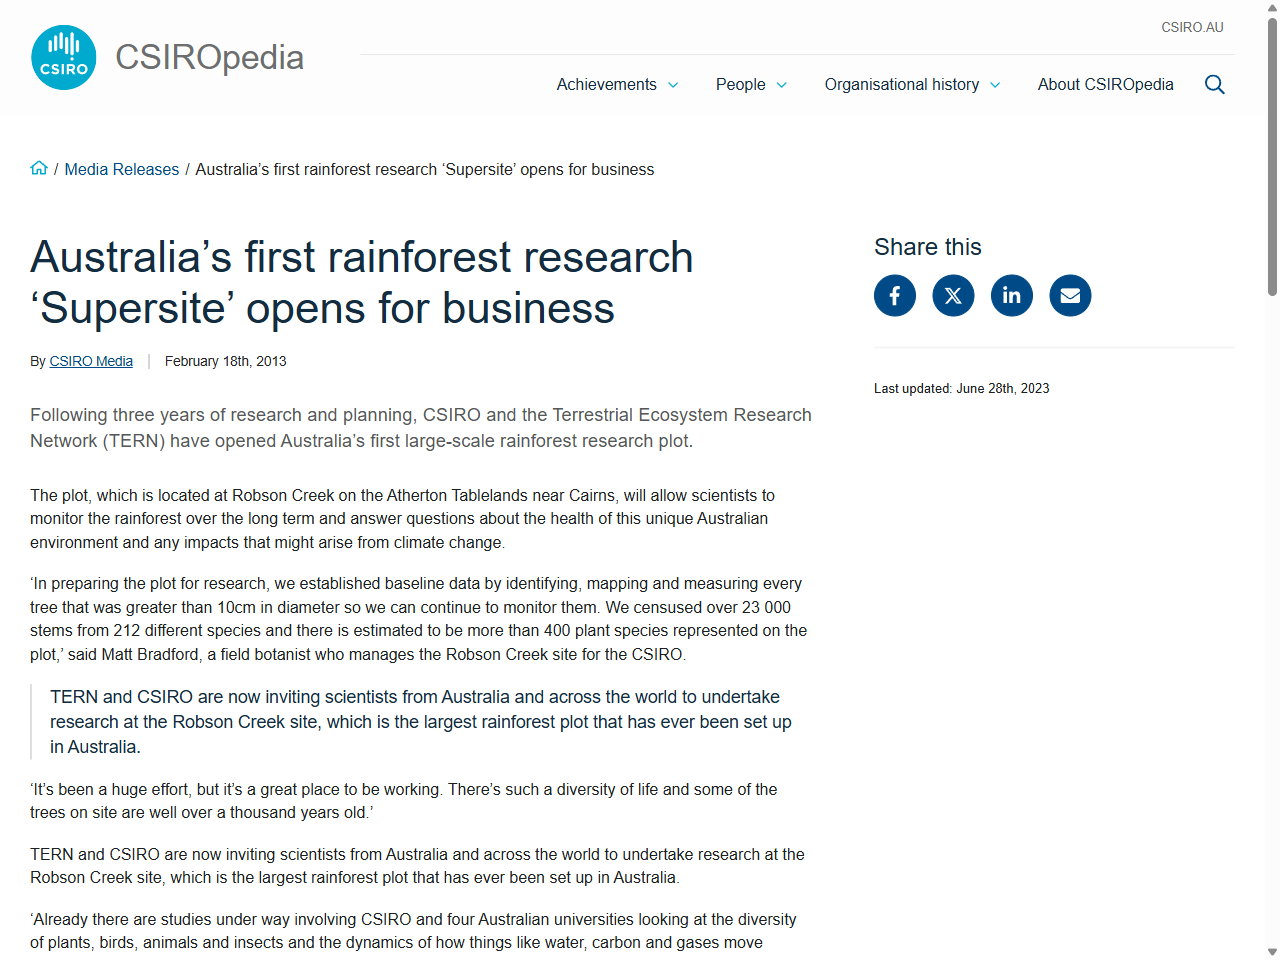1280x960 pixels.
Task: Click the CSIRO logo icon
Action: tap(64, 58)
